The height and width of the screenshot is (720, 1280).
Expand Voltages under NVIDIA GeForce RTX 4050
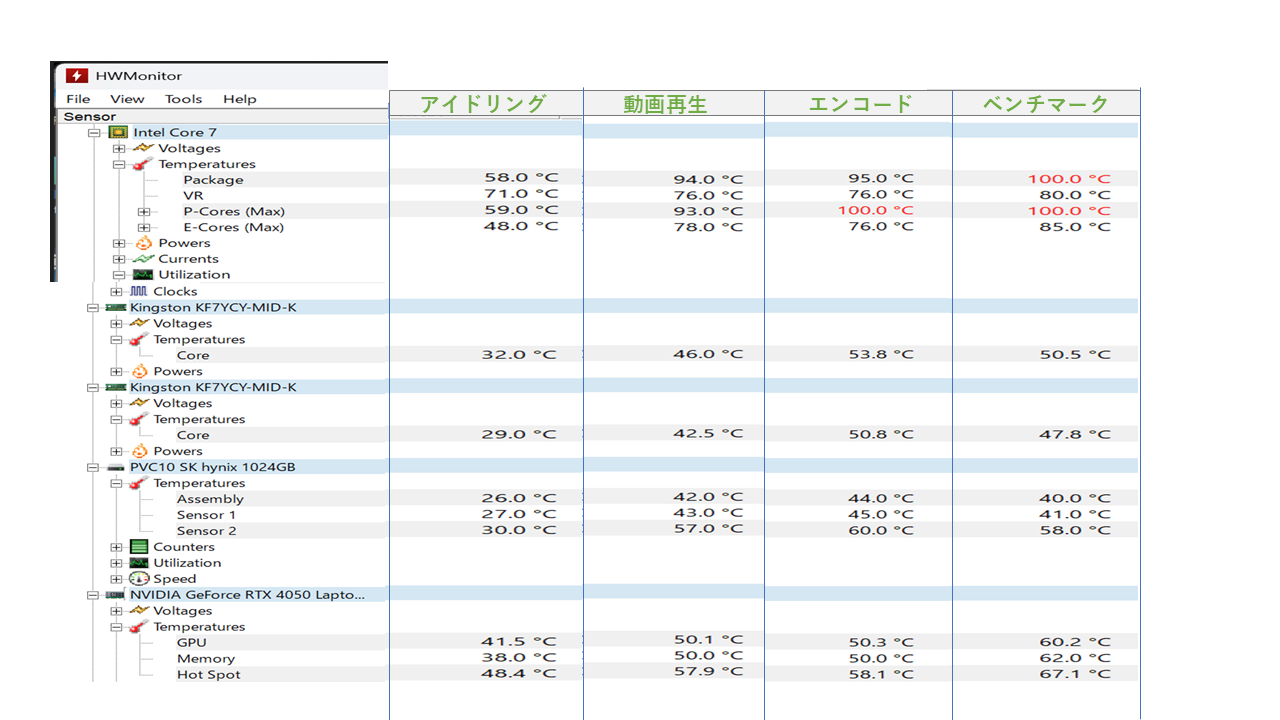coord(117,611)
